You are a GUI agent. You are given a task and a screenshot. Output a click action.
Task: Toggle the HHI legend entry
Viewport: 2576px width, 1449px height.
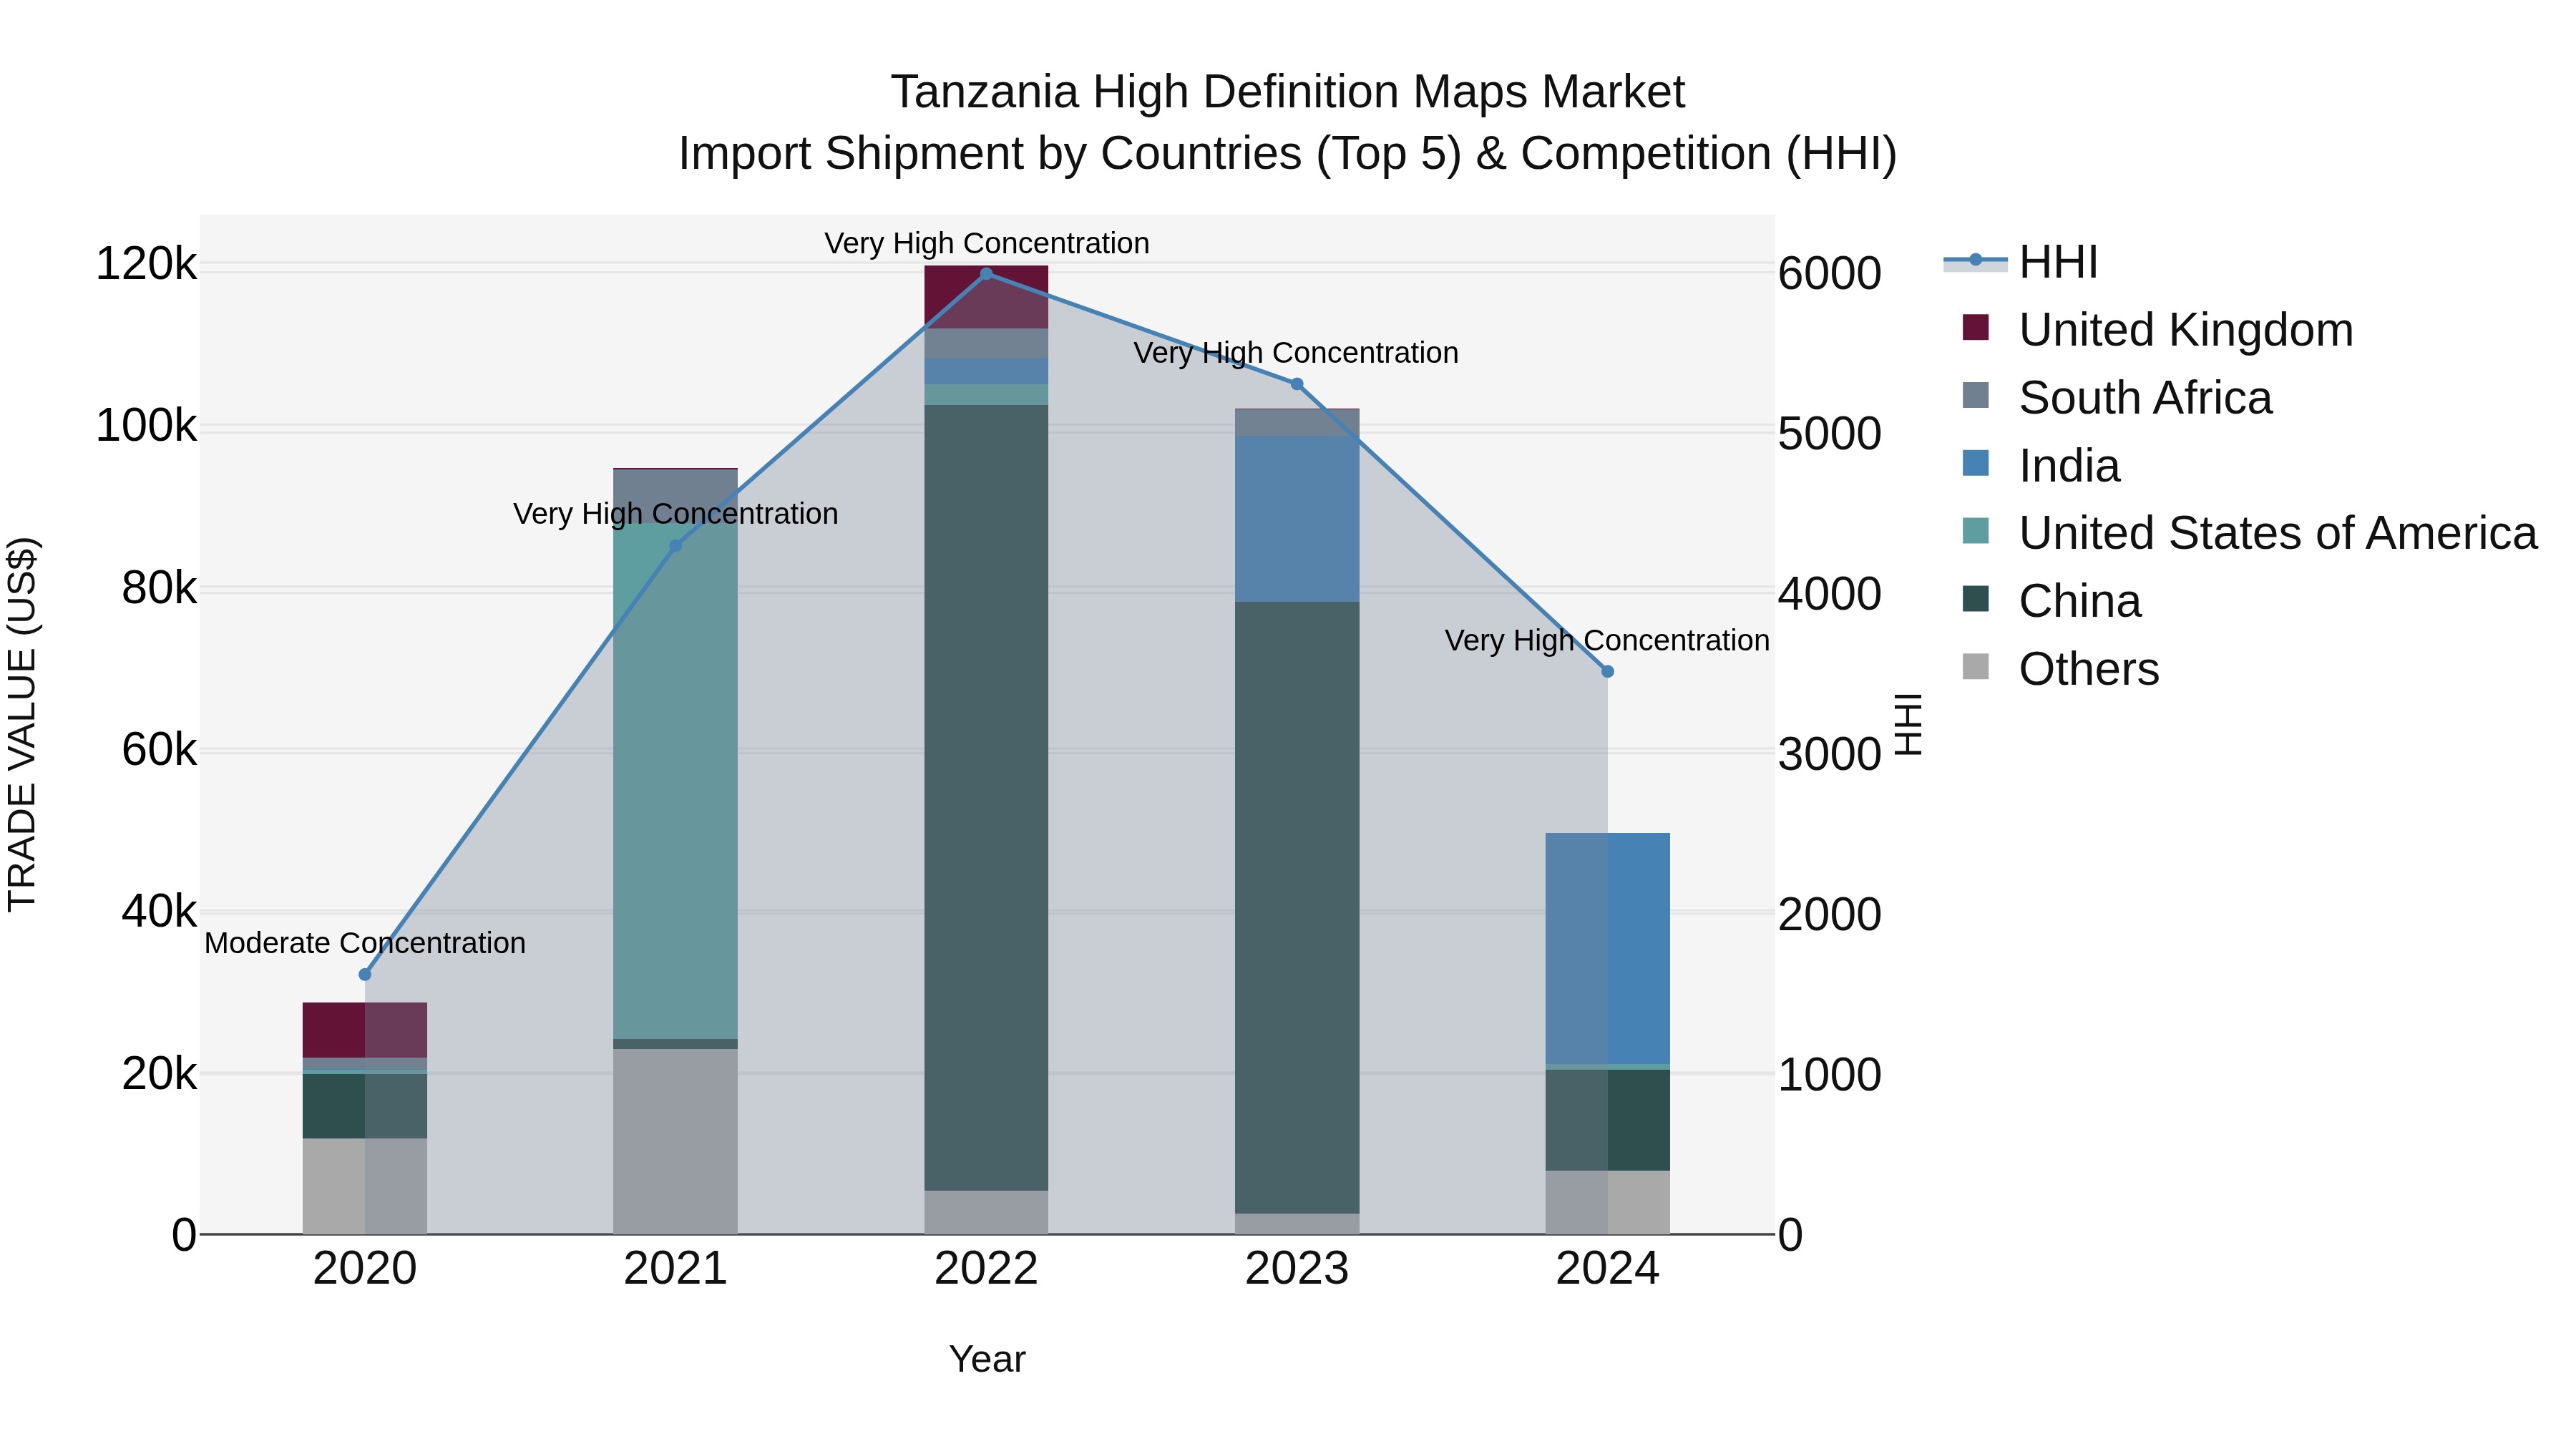click(2020, 262)
